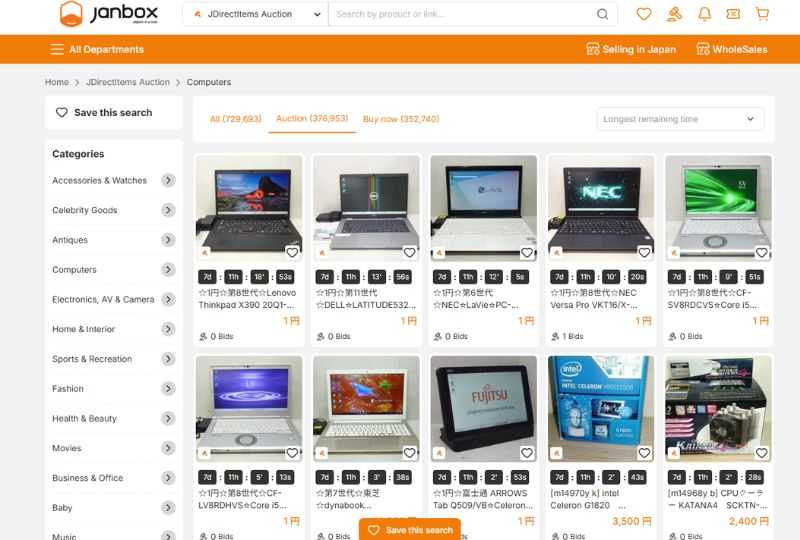
Task: Open Selling in Japan menu item
Action: pos(631,50)
